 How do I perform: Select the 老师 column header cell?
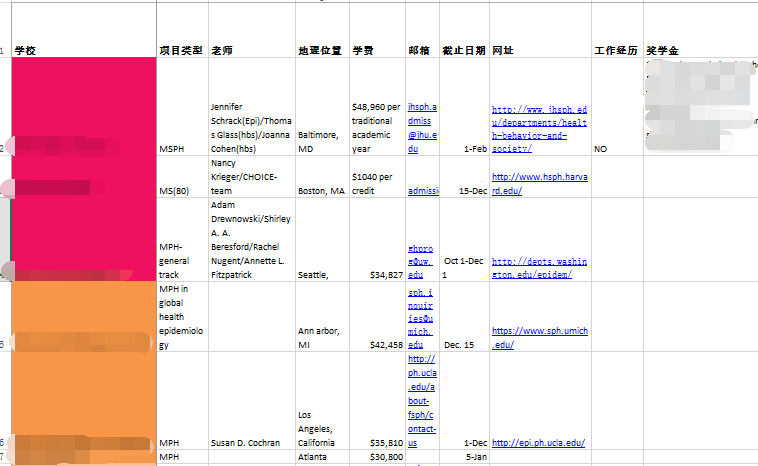point(252,30)
